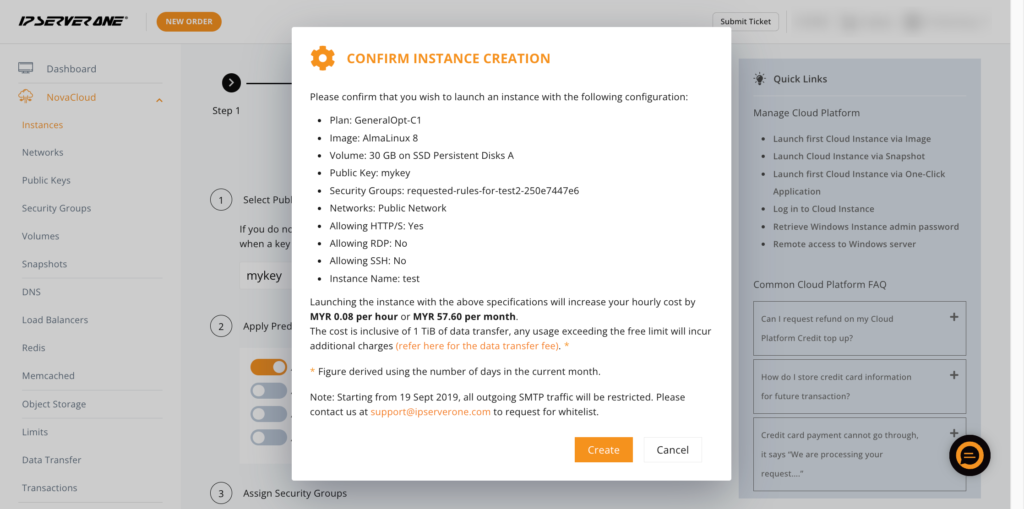Click the Submit Ticket button
The image size is (1024, 509).
[x=745, y=22]
